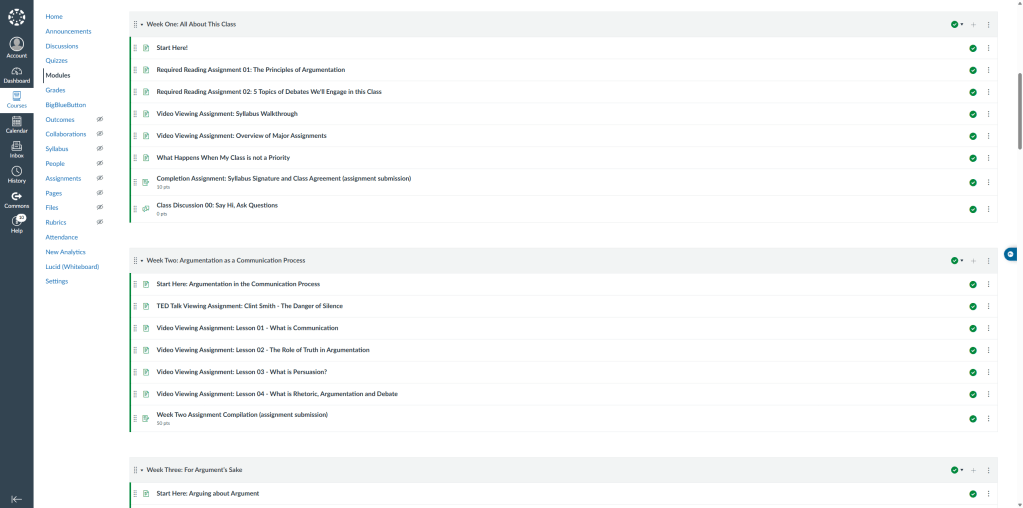Go to the Dashboard icon
1023x508 pixels.
(16, 74)
